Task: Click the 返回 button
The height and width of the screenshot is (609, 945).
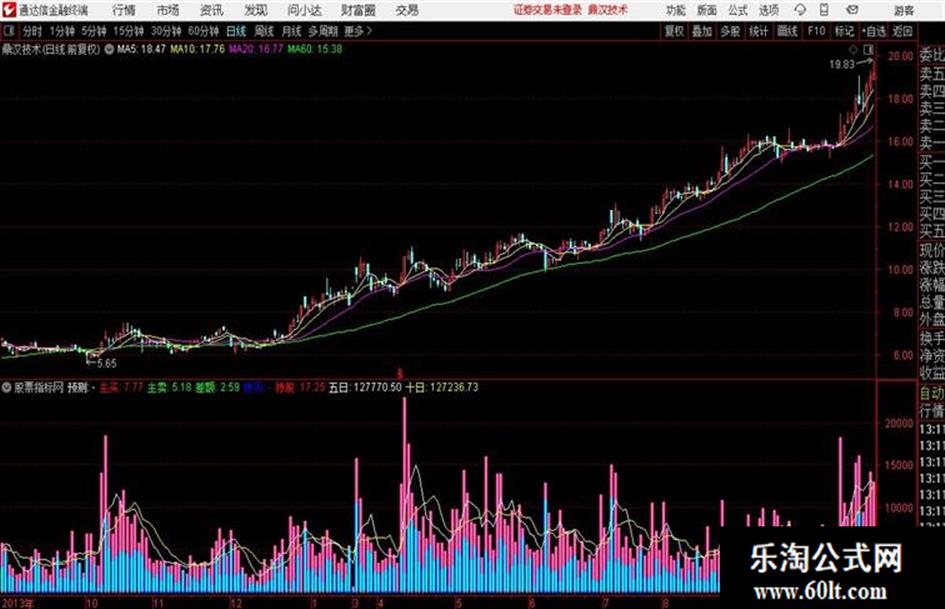Action: (902, 31)
